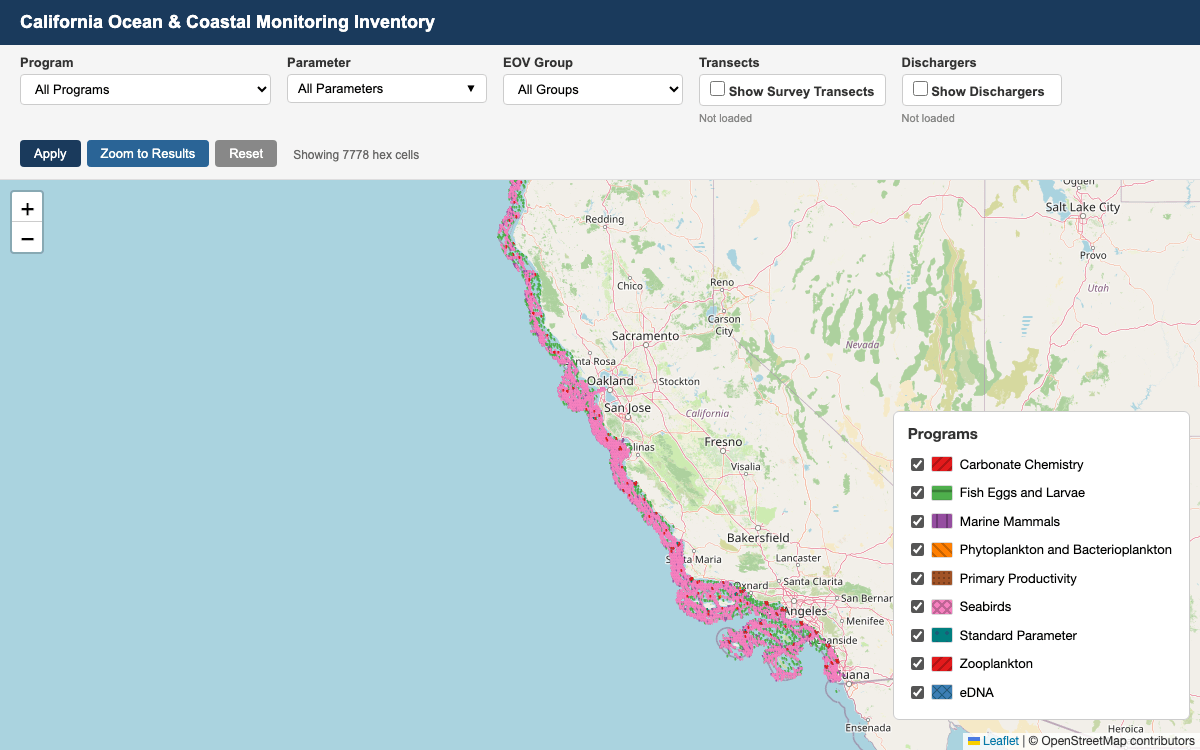The image size is (1200, 750).
Task: Uncheck the Carbonate Chemistry program checkbox
Action: 917,464
